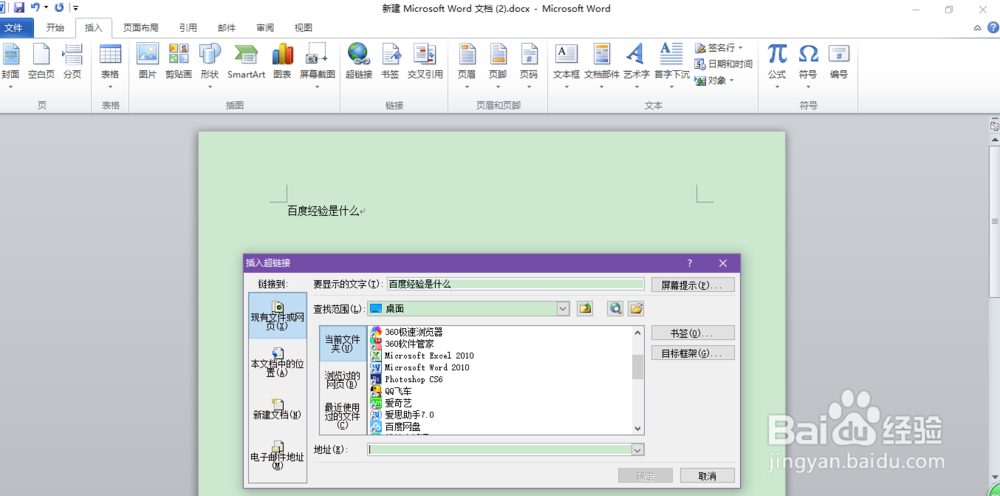Click the 屏幕提示 ScreenTip button

693,285
